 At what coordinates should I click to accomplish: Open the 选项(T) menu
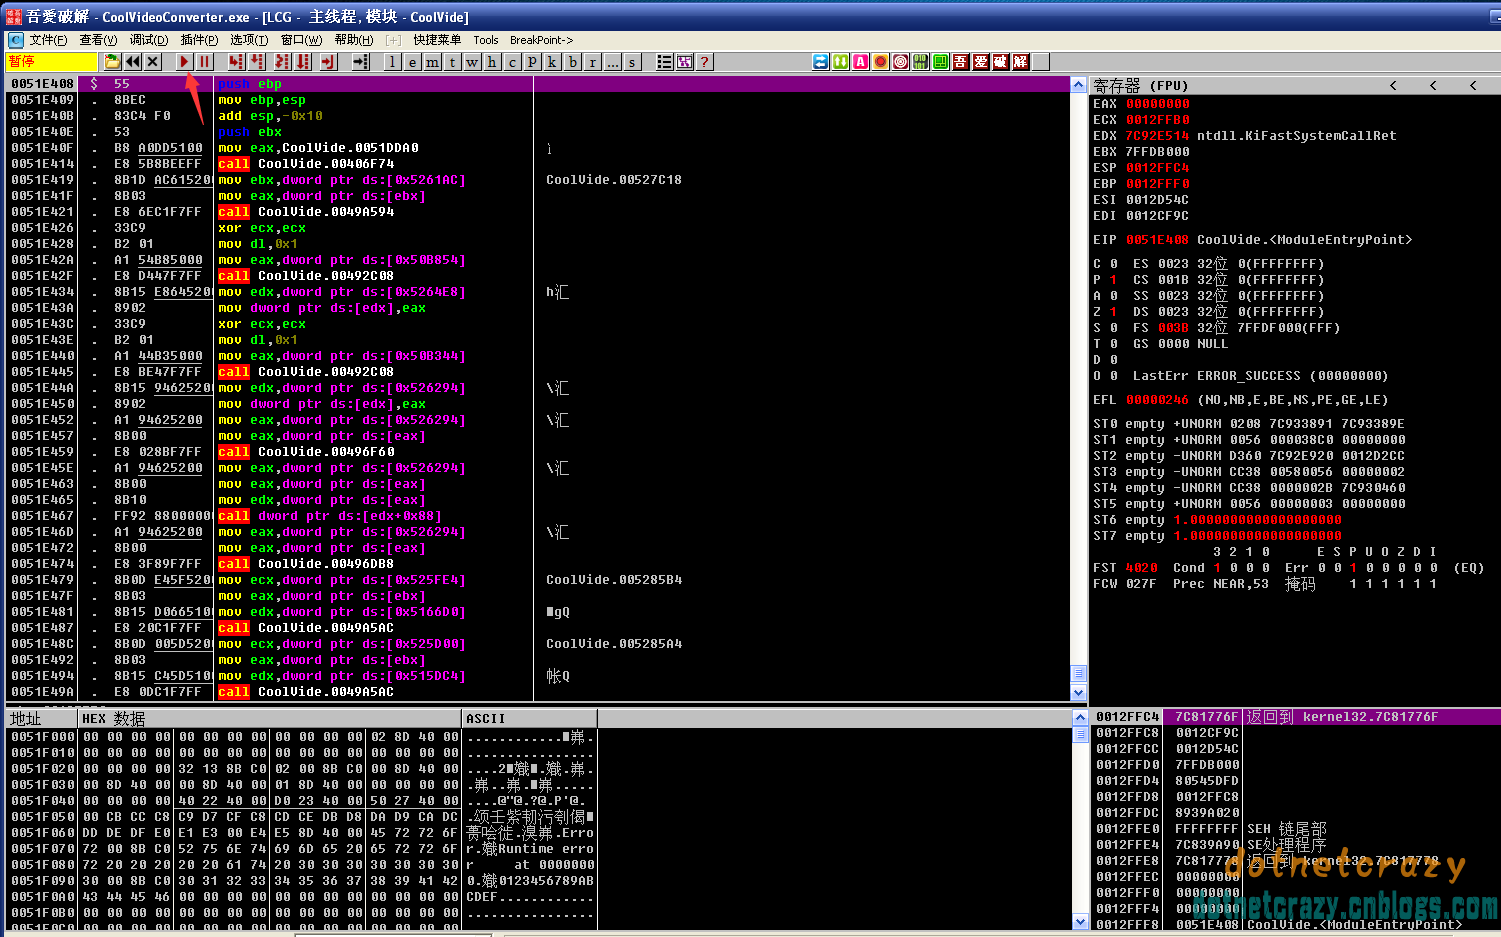tap(249, 40)
